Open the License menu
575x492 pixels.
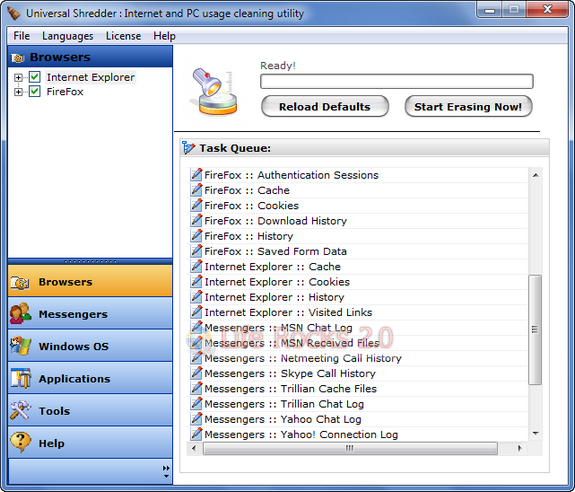tap(123, 36)
